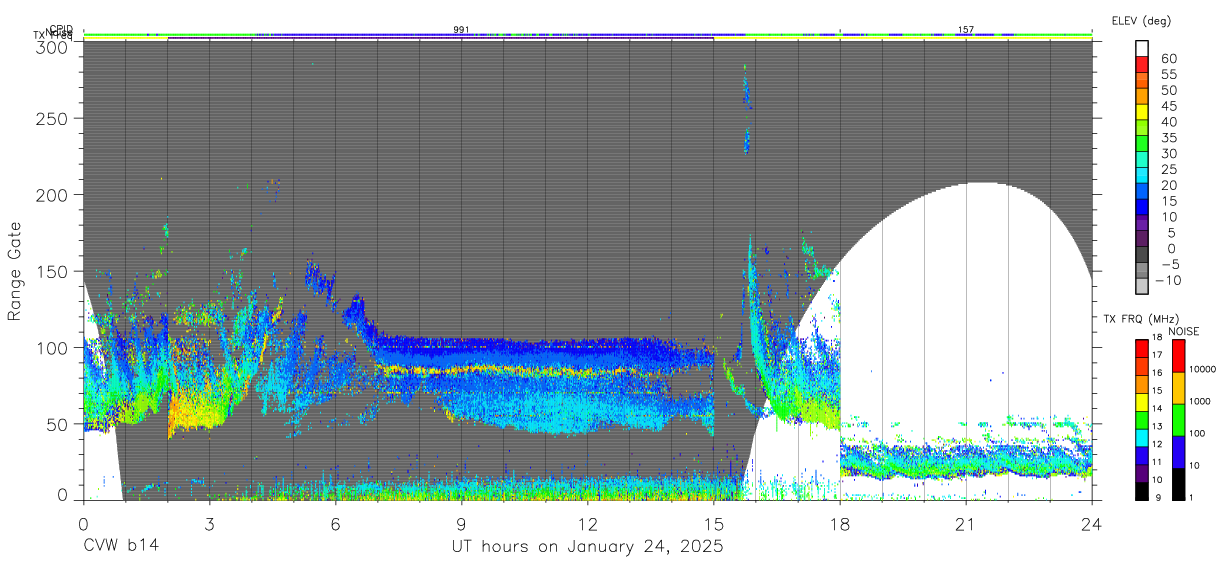The width and height of the screenshot is (1228, 567).
Task: Click the hour 18 tick label on time axis
Action: (x=839, y=524)
